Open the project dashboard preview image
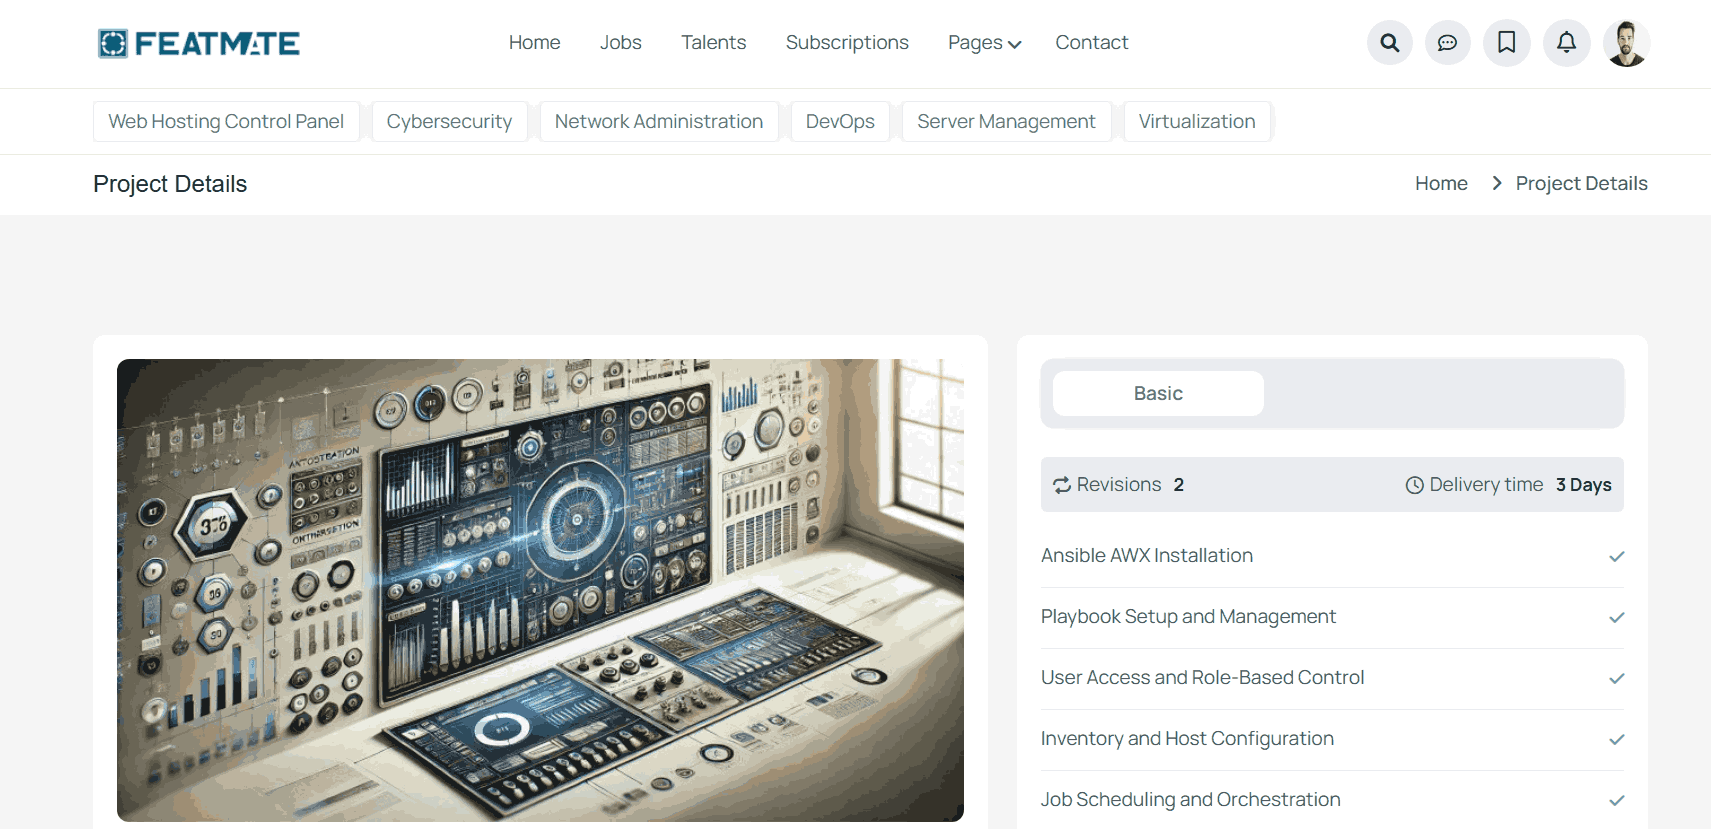The image size is (1711, 829). coord(540,590)
